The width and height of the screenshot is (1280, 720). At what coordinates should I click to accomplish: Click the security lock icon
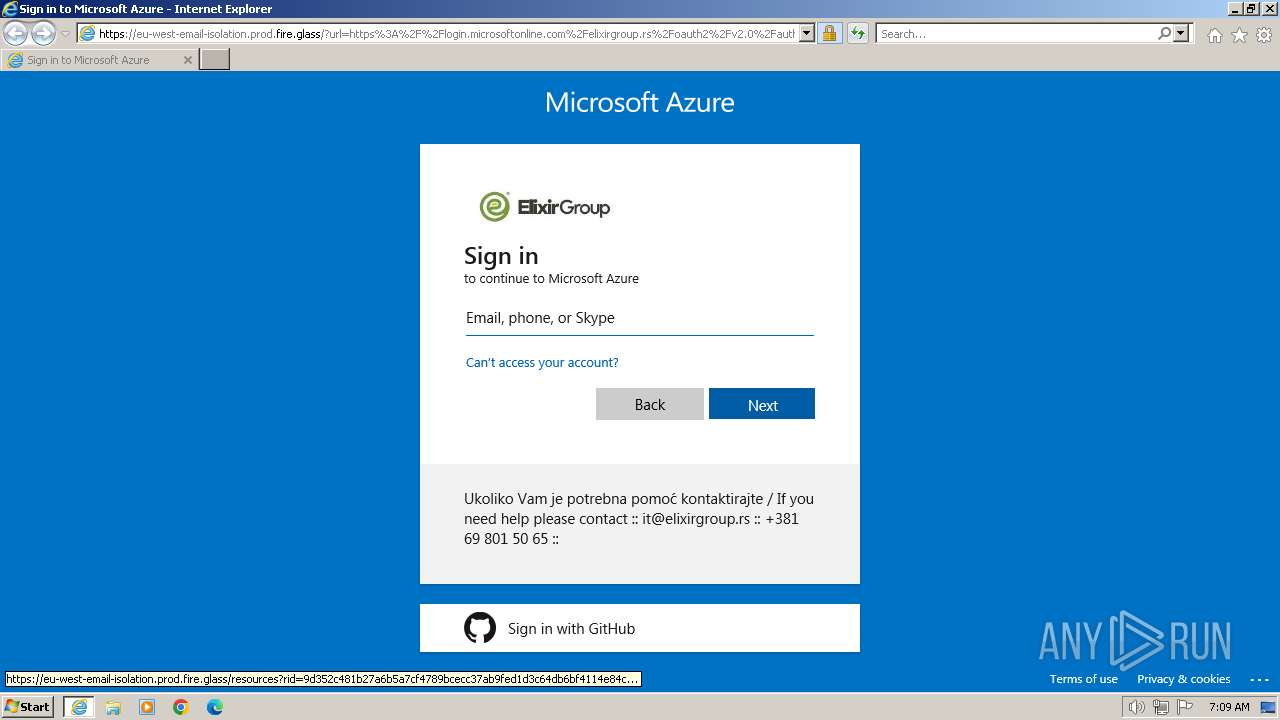pyautogui.click(x=829, y=33)
